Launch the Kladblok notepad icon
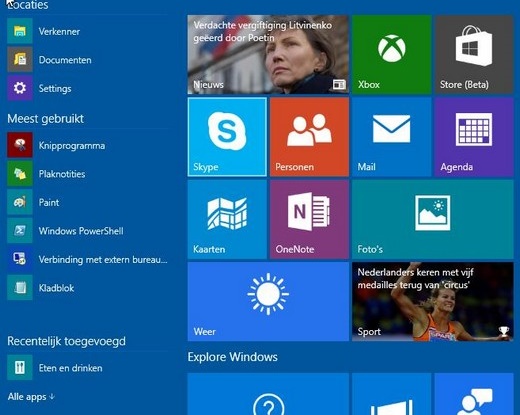The height and width of the screenshot is (415, 520). [x=20, y=288]
